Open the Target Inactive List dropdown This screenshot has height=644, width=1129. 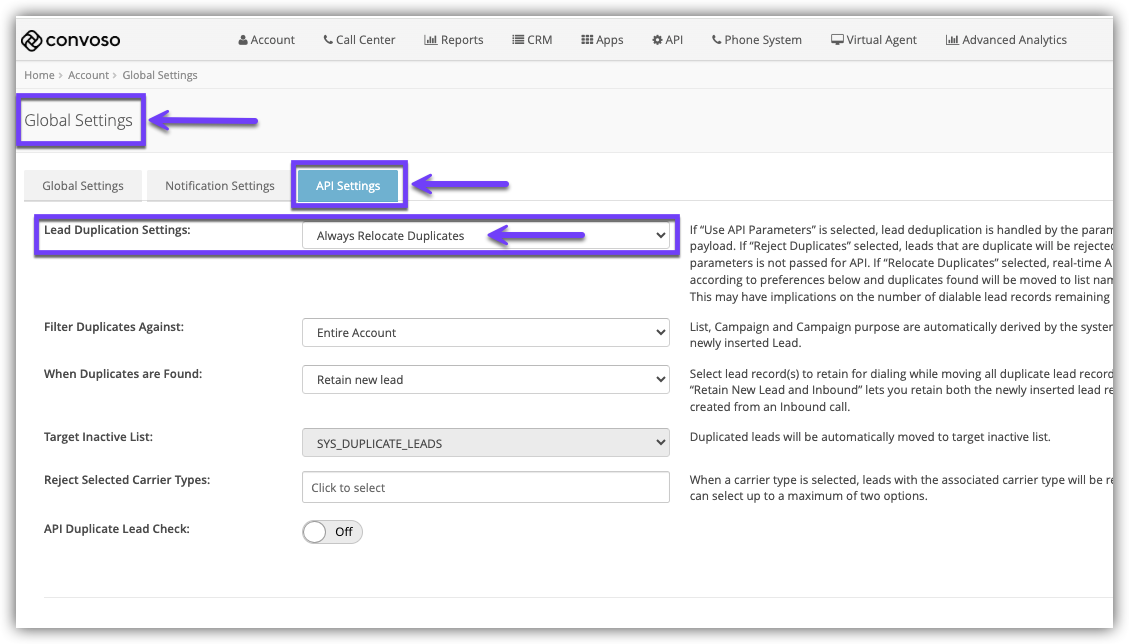pos(485,443)
